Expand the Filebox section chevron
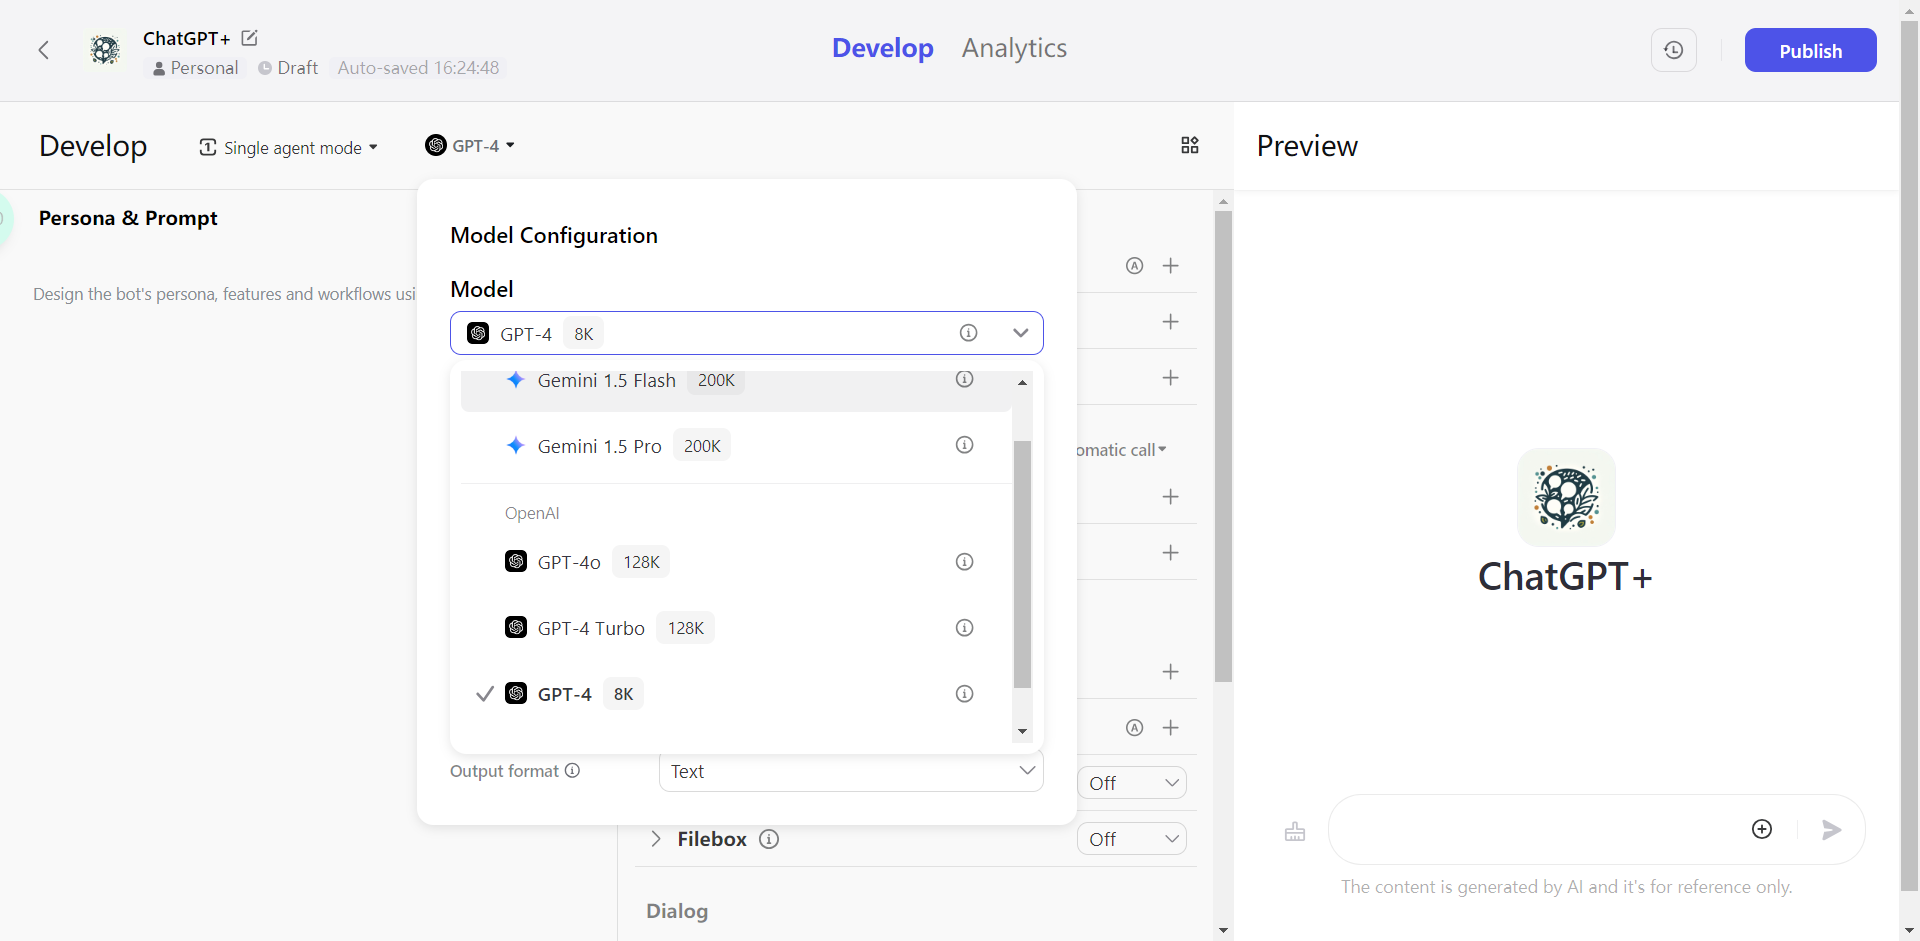The width and height of the screenshot is (1920, 941). tap(656, 839)
